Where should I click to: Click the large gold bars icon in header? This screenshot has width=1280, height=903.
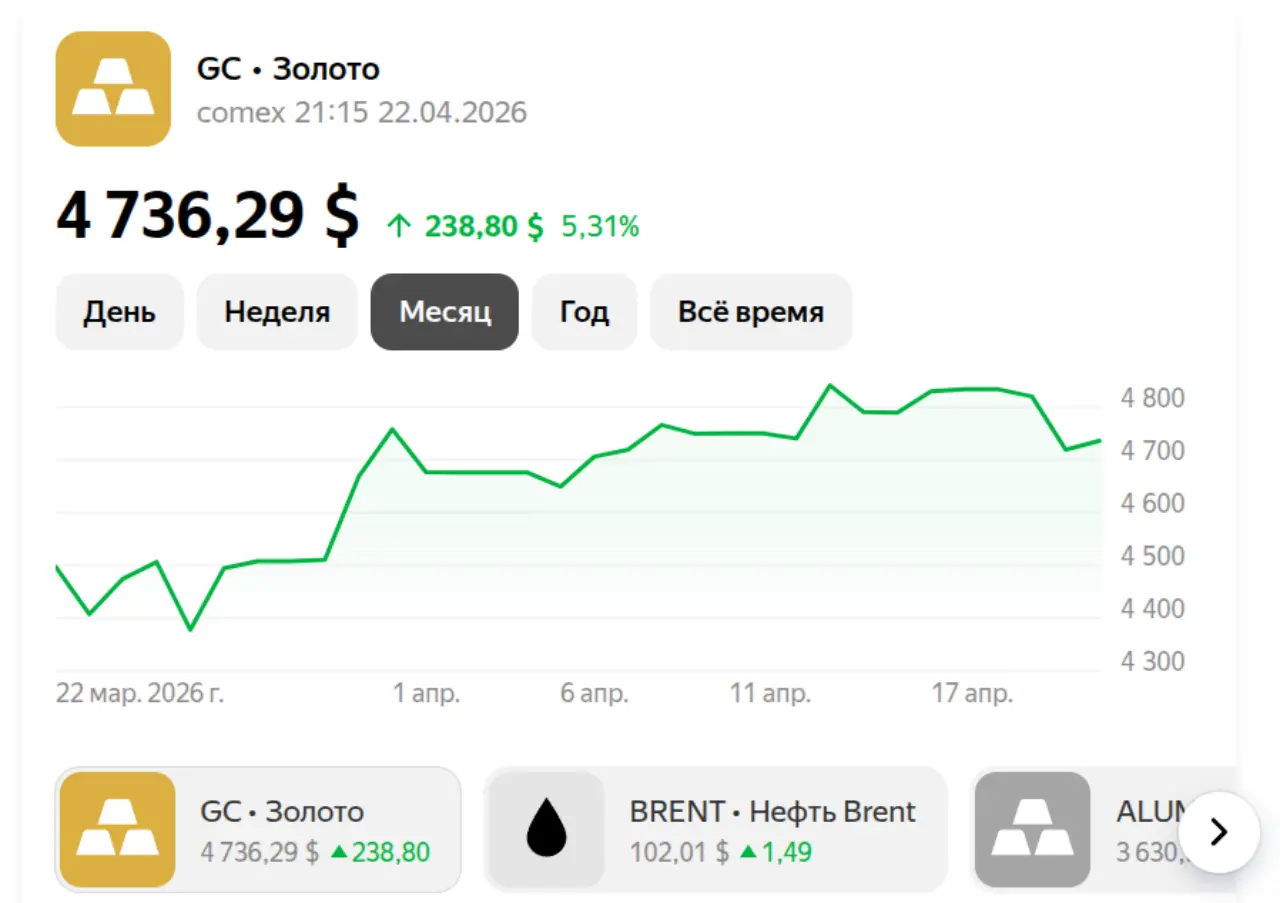tap(113, 89)
